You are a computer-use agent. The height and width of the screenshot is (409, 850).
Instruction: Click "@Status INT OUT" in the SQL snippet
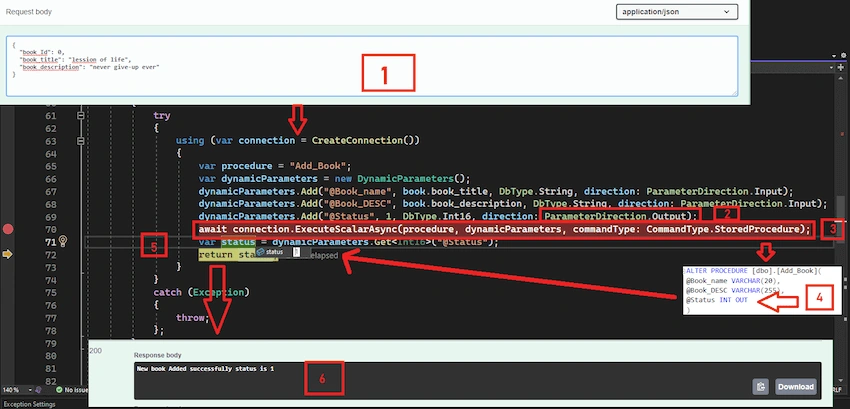click(717, 300)
